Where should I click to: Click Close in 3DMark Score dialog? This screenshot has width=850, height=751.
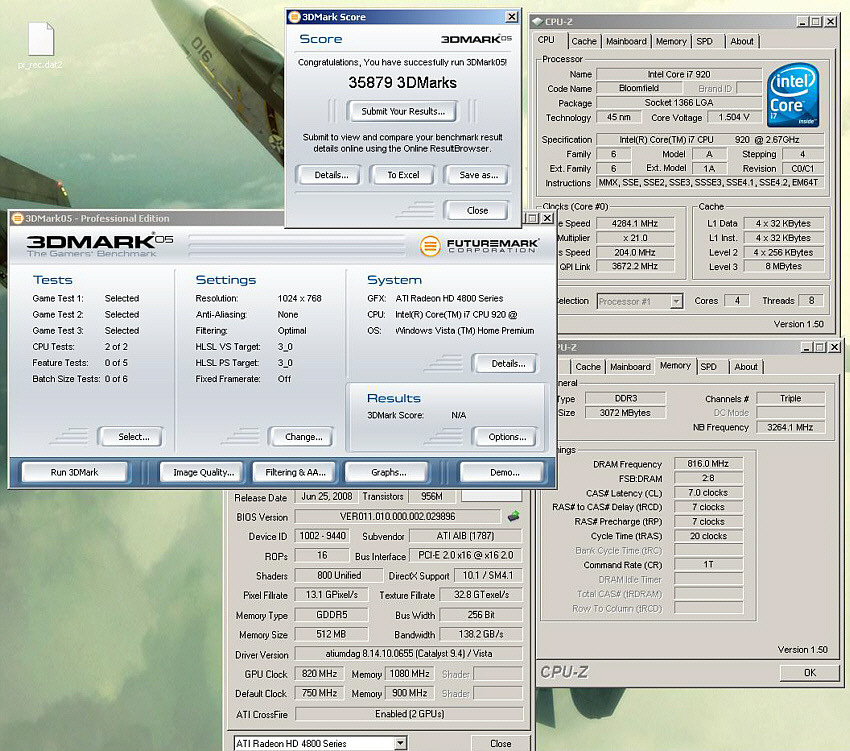click(x=477, y=210)
